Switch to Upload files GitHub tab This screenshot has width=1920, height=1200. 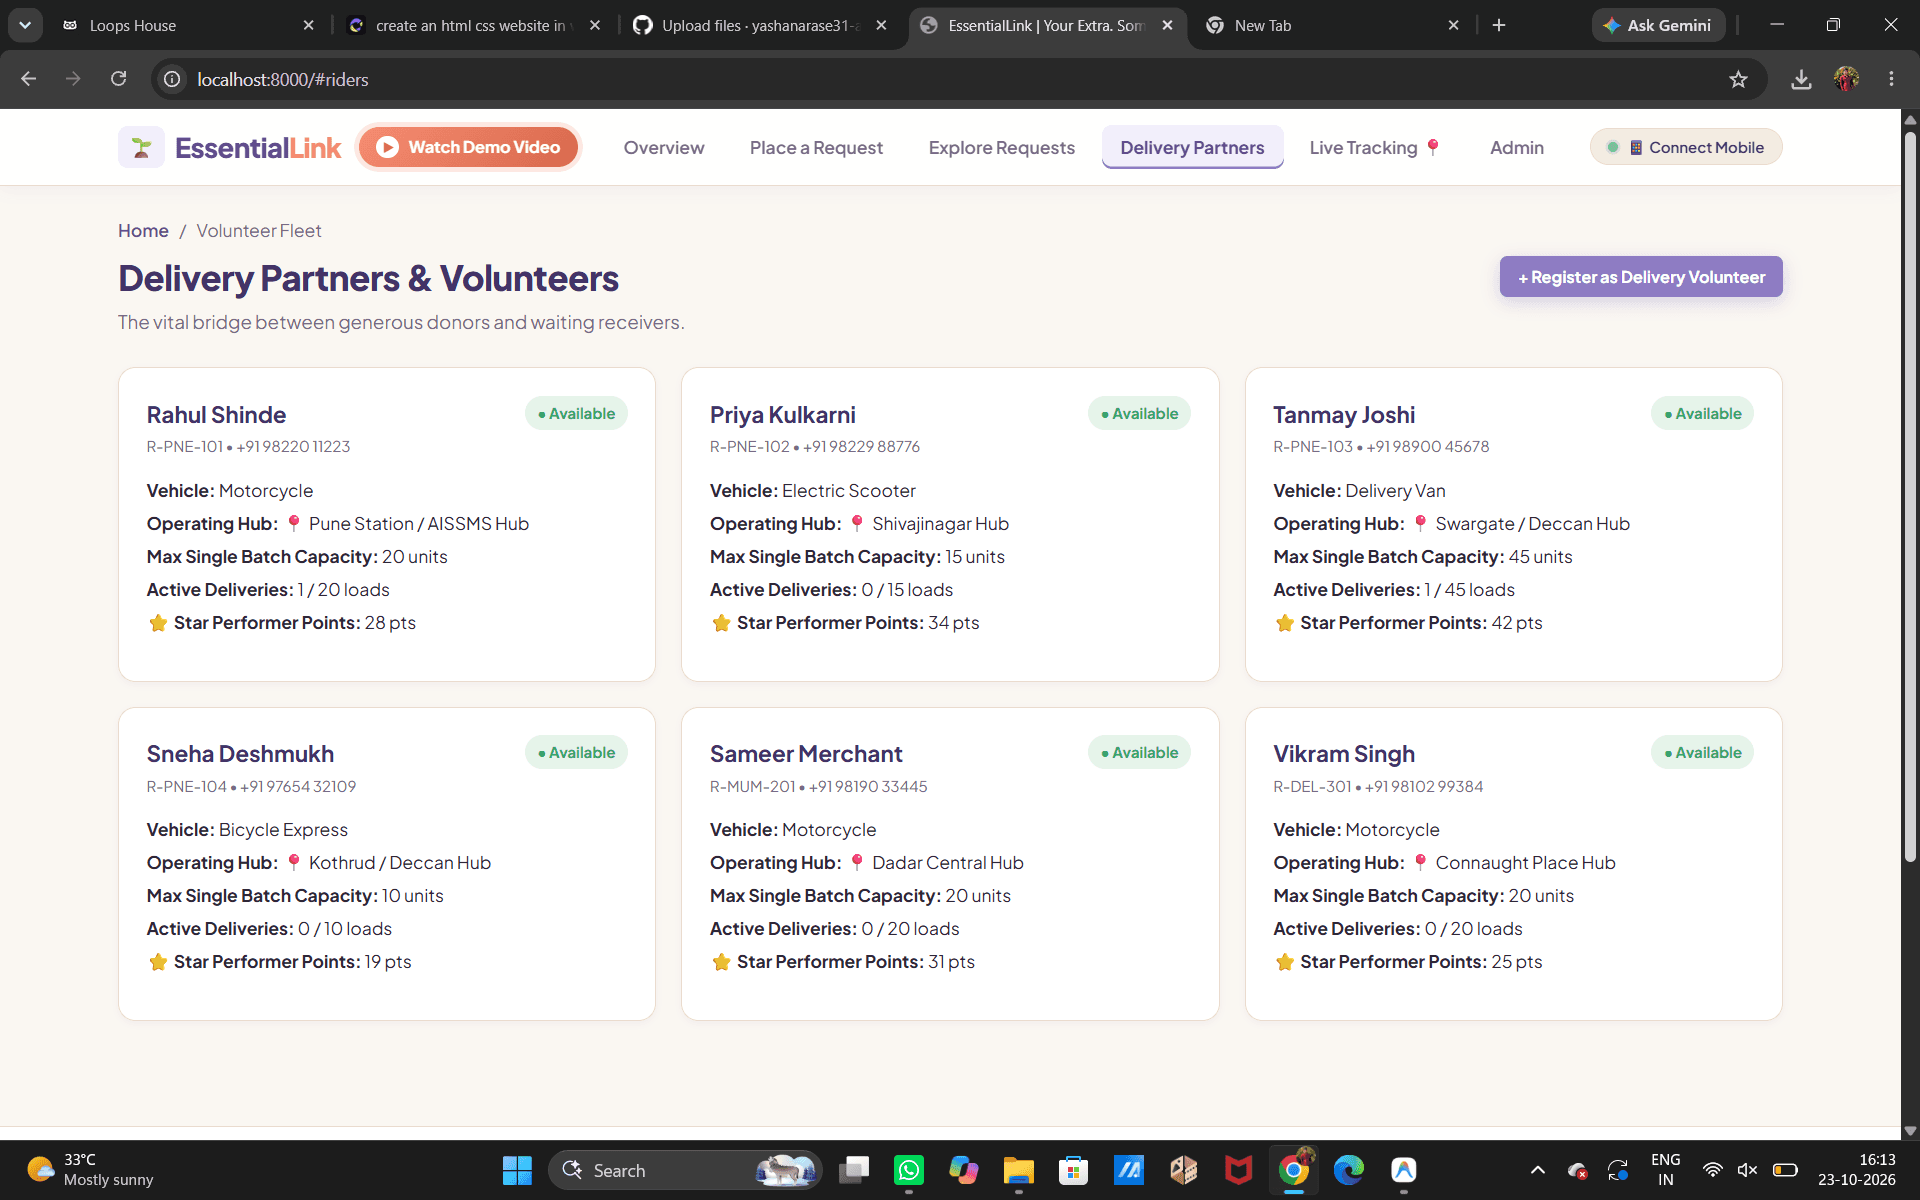point(760,25)
